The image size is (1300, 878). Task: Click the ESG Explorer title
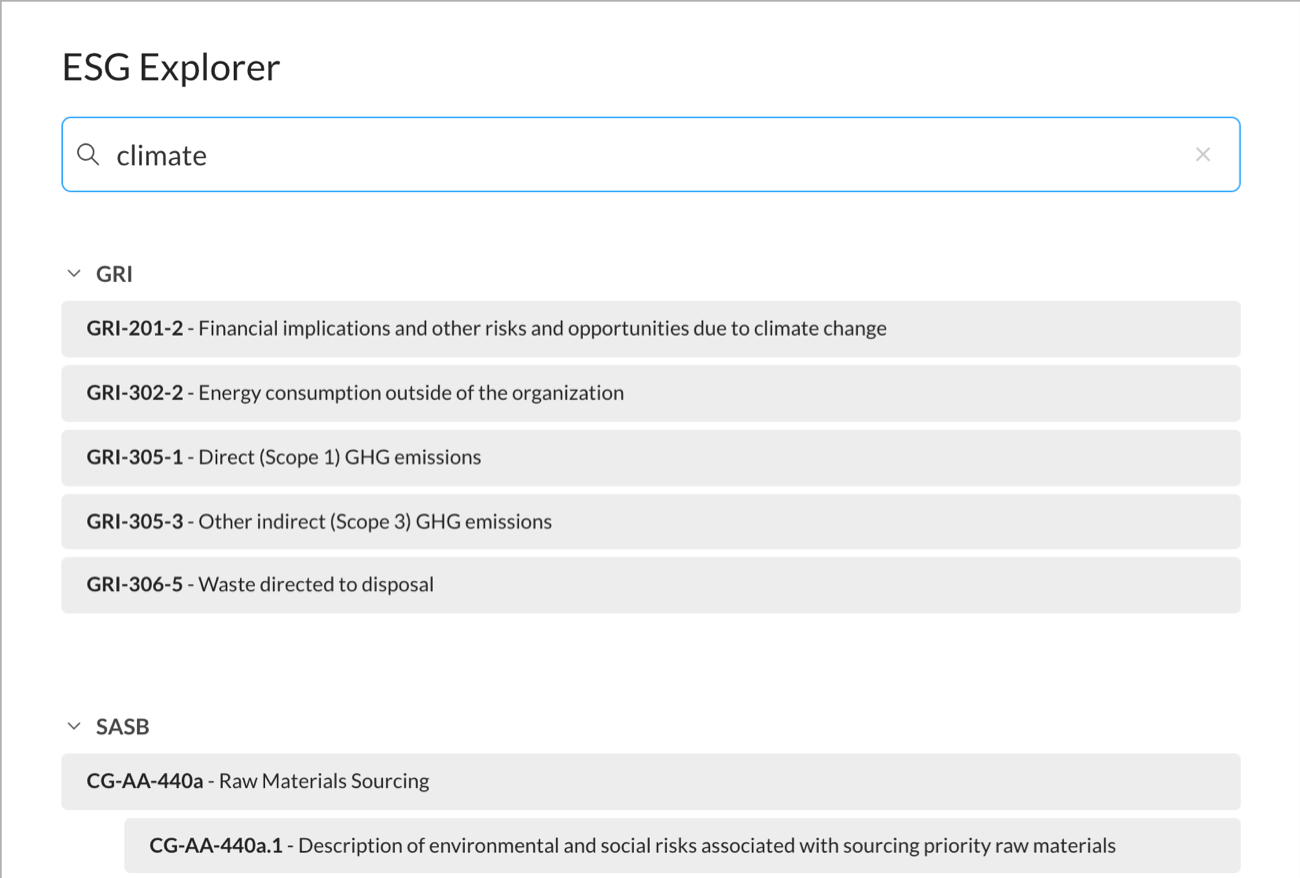pyautogui.click(x=171, y=68)
